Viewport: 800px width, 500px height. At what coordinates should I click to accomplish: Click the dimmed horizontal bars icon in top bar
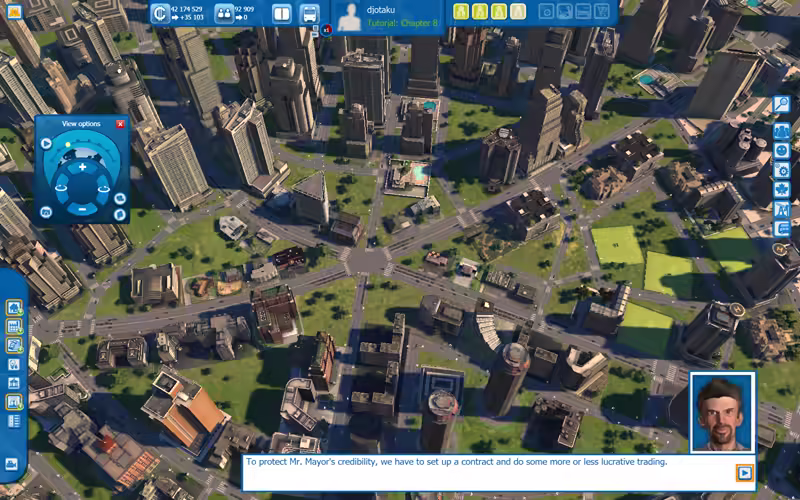click(x=583, y=12)
